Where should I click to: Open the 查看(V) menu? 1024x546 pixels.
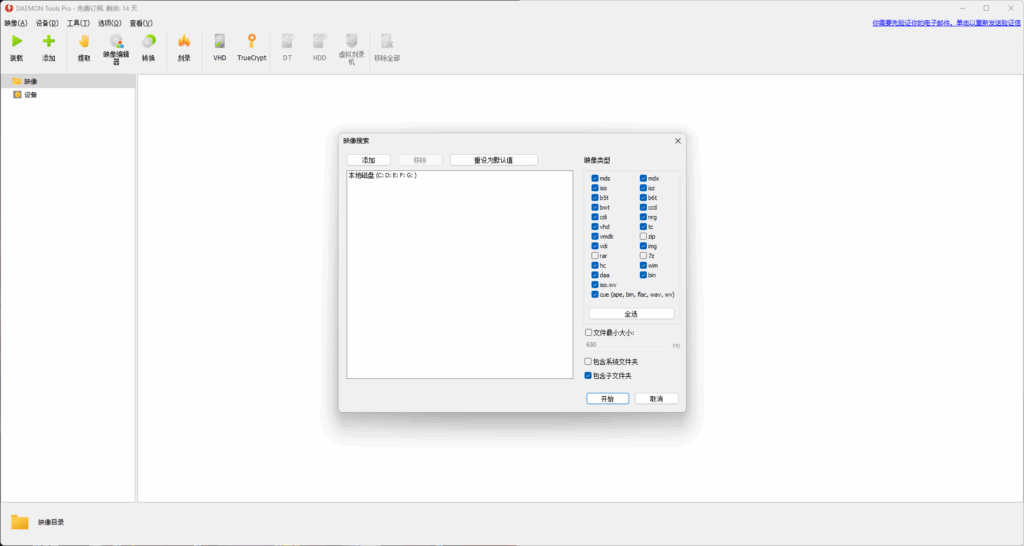141,23
